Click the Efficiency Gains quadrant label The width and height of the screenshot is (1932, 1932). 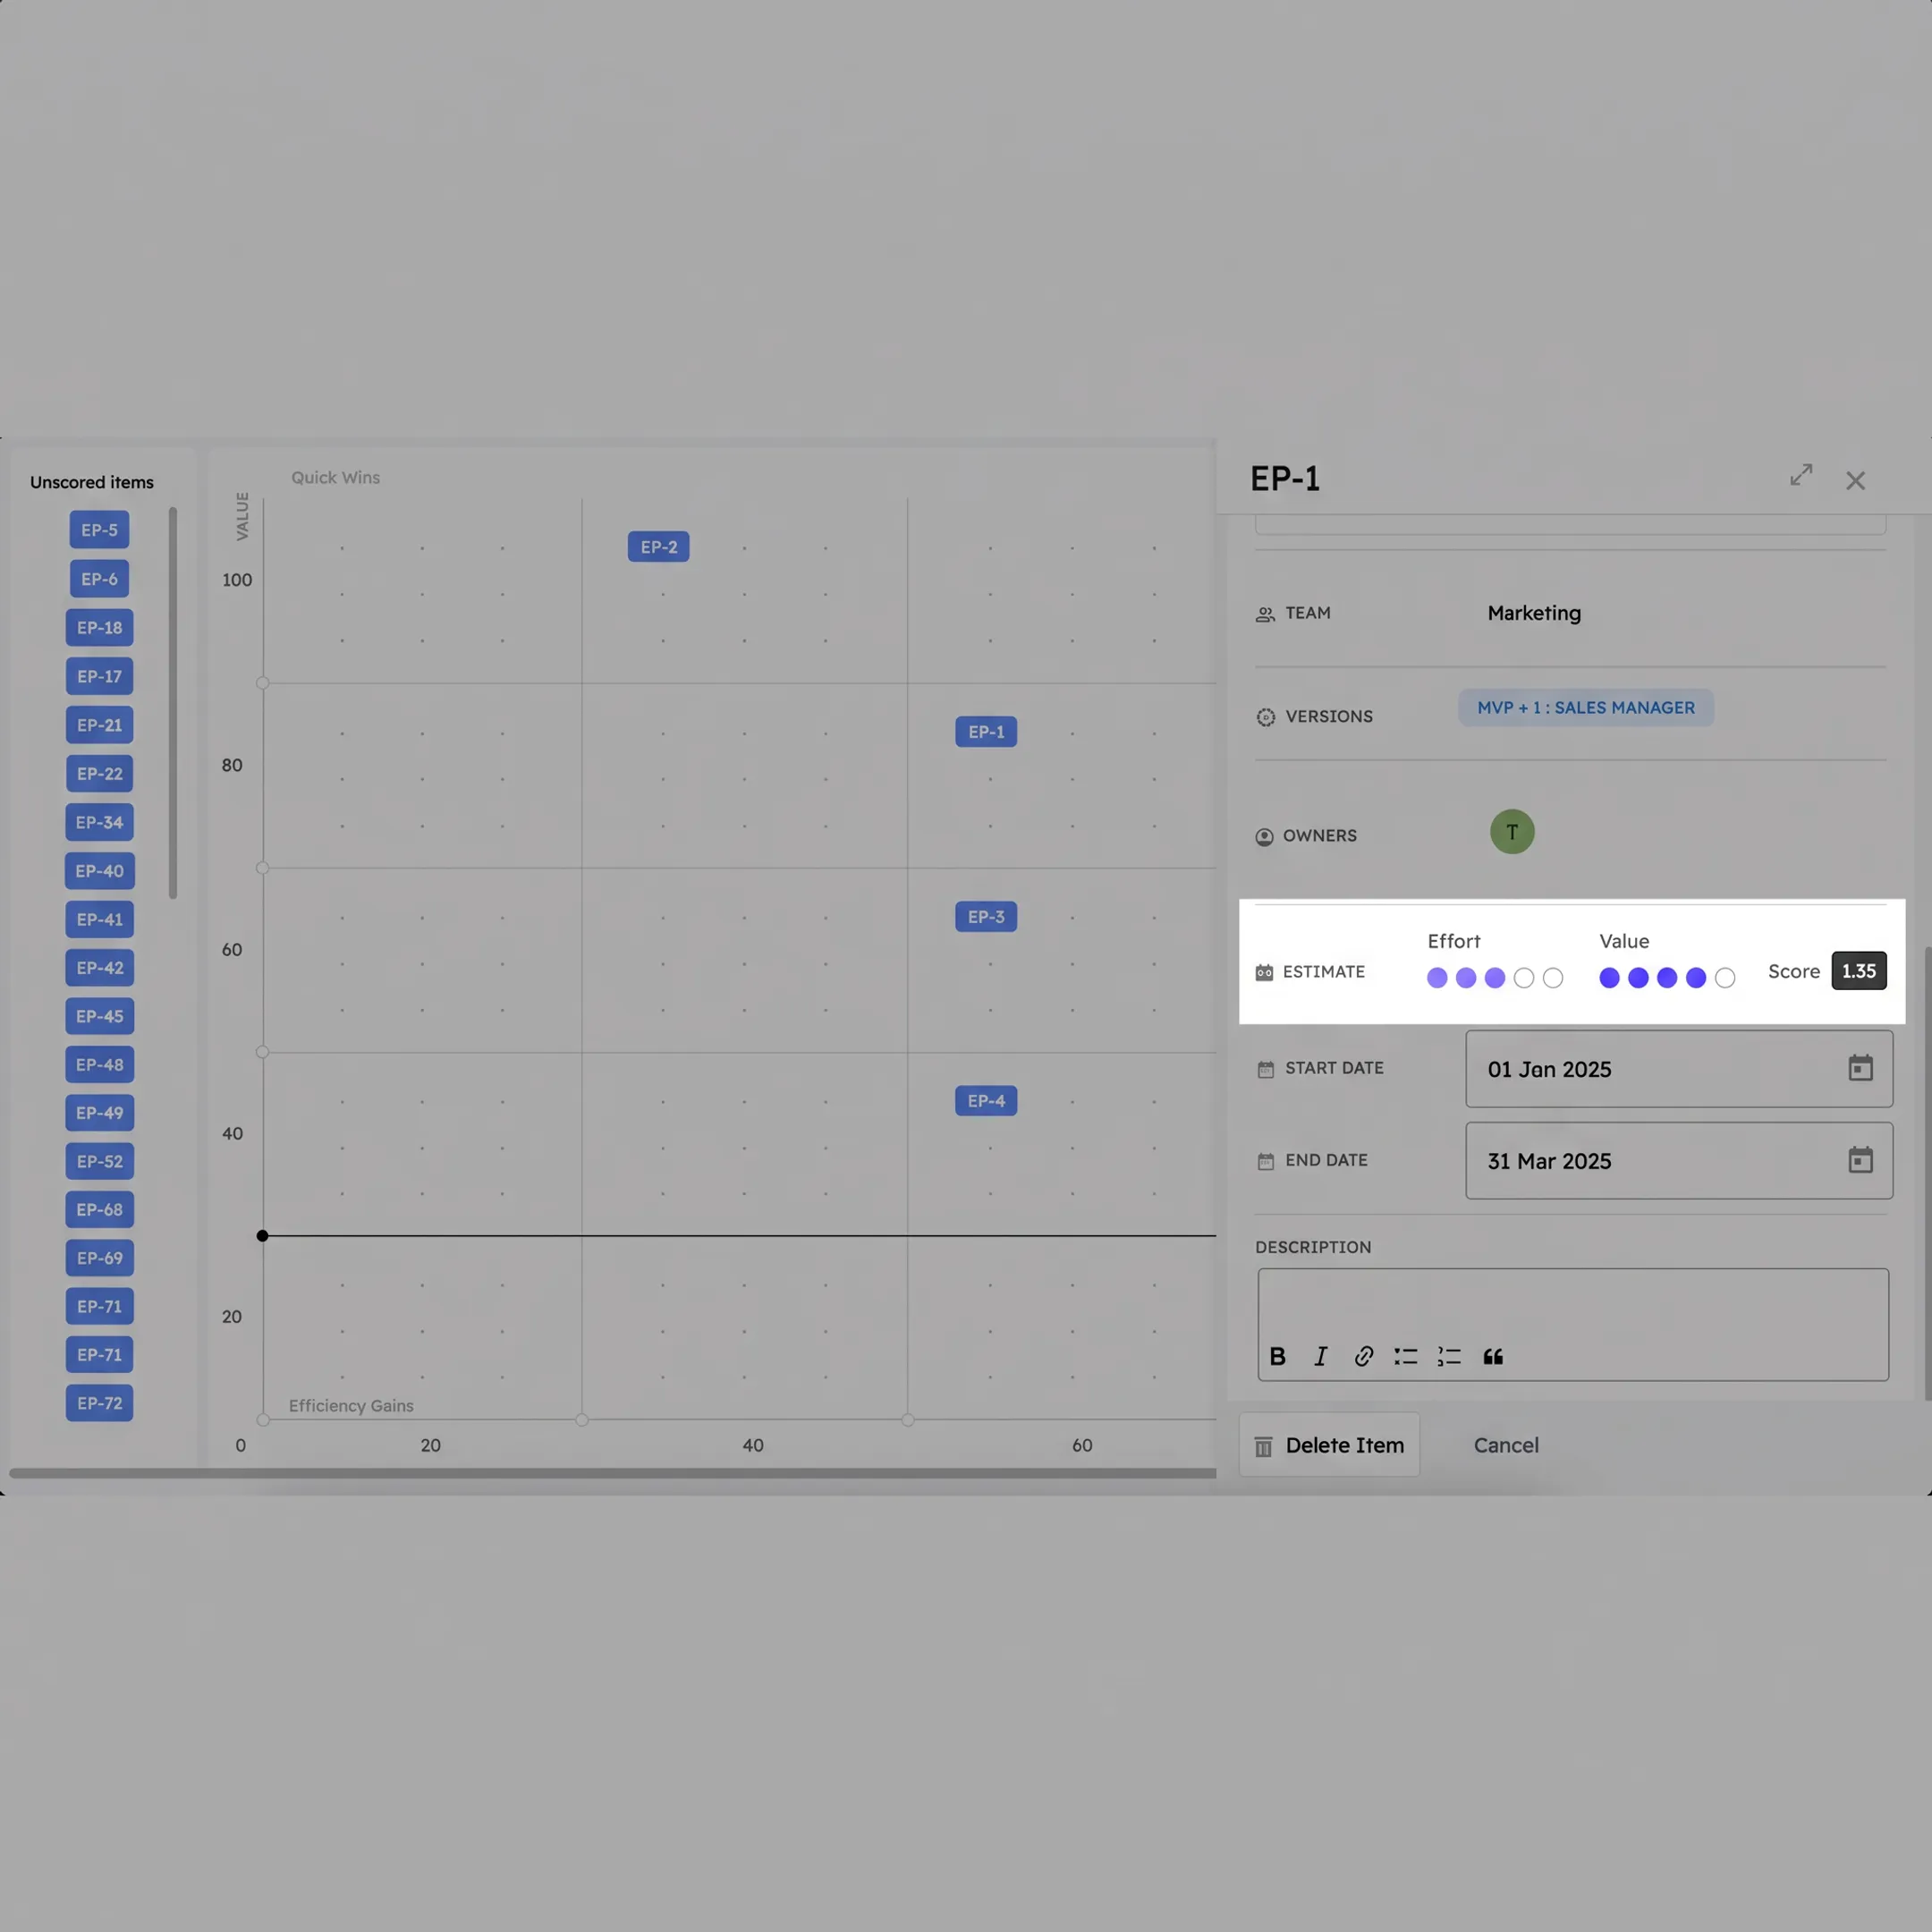click(351, 1406)
